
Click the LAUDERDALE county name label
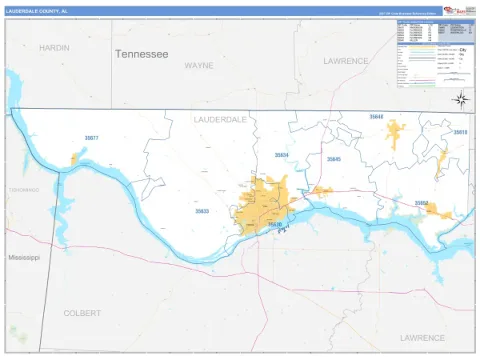click(x=220, y=120)
